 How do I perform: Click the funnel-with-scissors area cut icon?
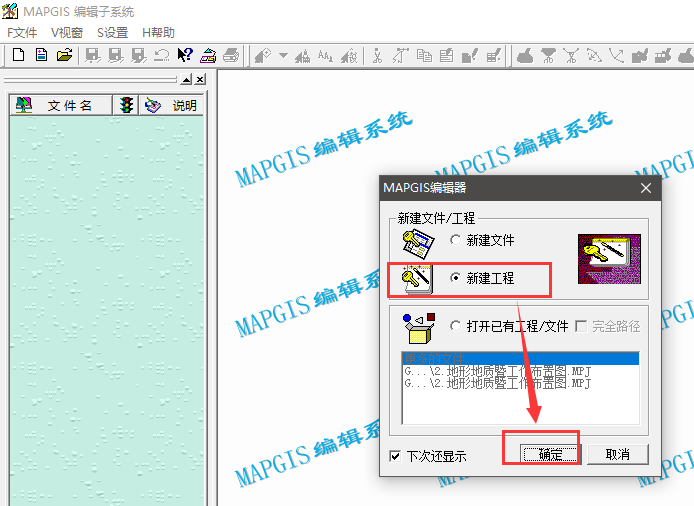click(x=548, y=56)
